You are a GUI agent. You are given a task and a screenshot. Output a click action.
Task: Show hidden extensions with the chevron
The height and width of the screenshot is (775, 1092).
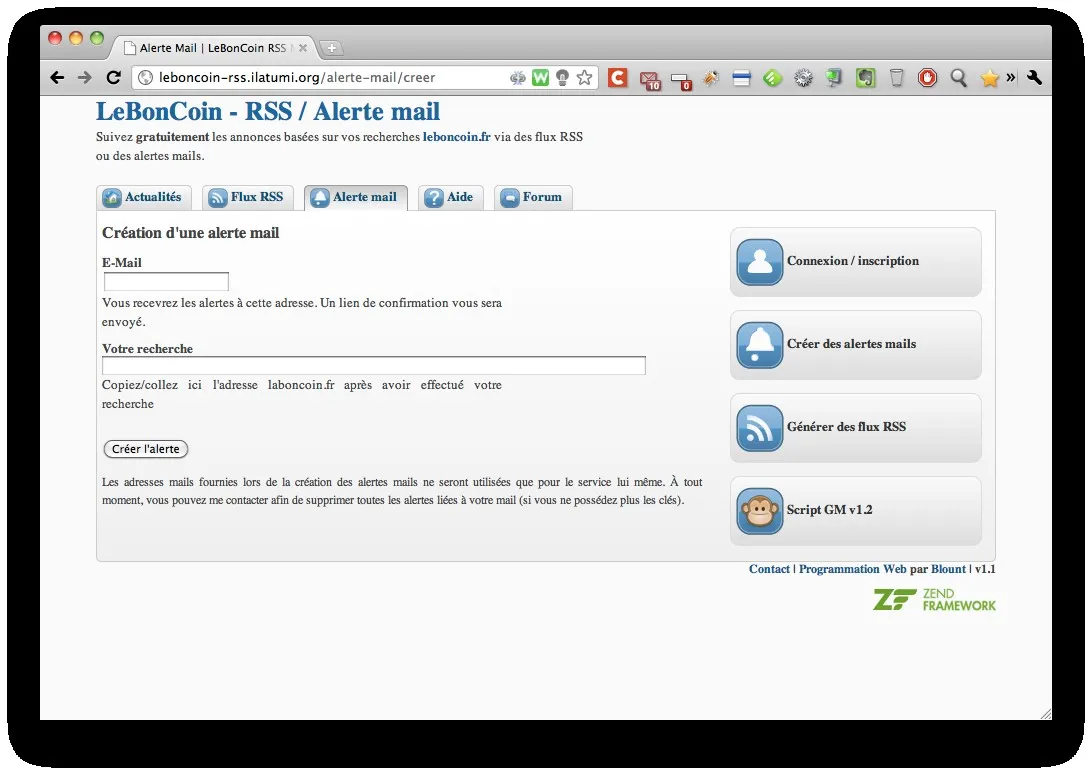click(1011, 78)
